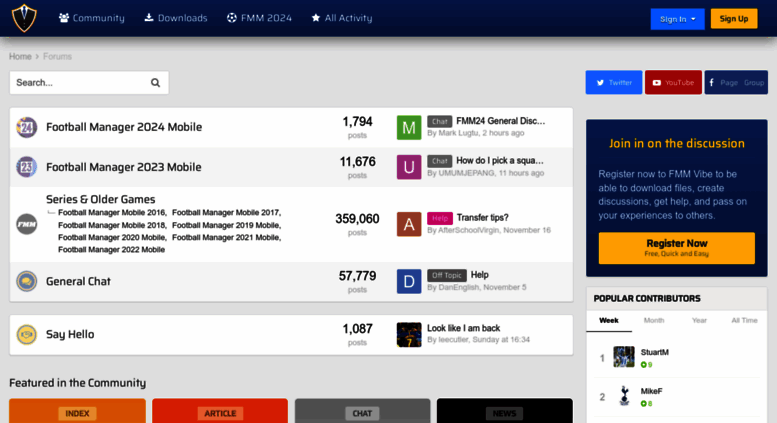Open Football Manager Mobile 2016 subforum
Viewport: 777px width, 423px height.
point(112,212)
